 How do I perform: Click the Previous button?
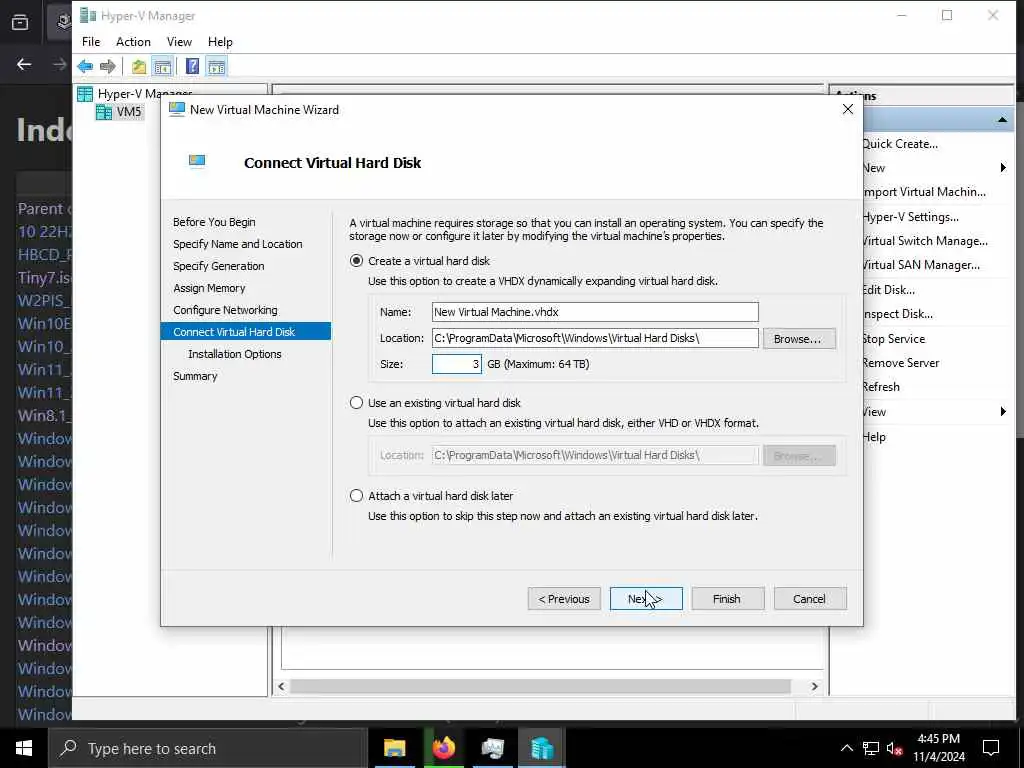coord(564,599)
